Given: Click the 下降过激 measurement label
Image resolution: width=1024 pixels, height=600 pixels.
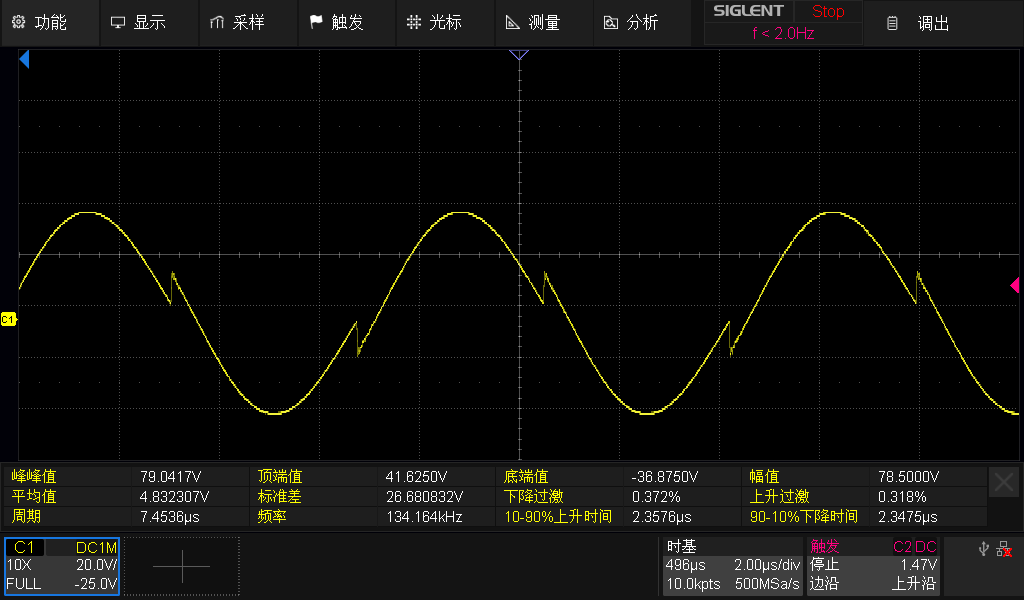Looking at the screenshot, I should pos(534,497).
